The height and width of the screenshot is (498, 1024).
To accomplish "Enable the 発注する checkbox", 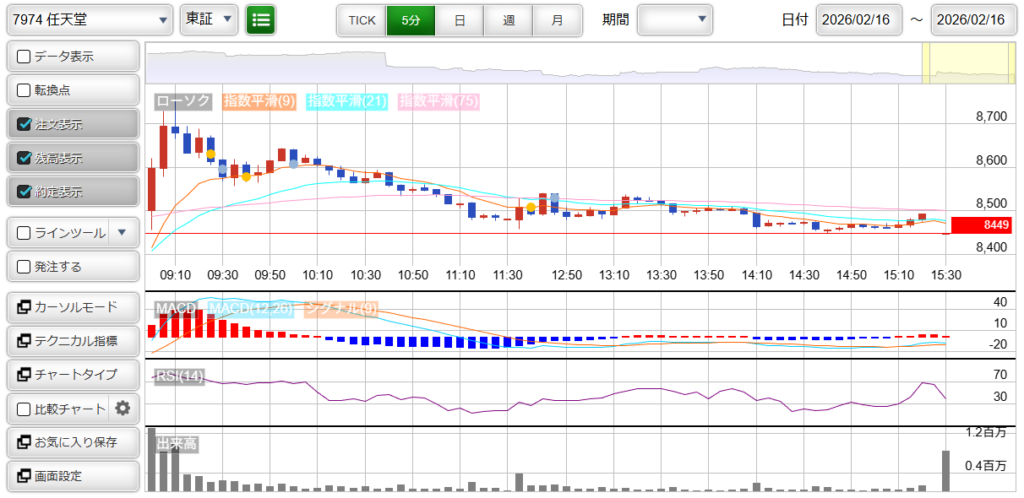I will pos(24,267).
